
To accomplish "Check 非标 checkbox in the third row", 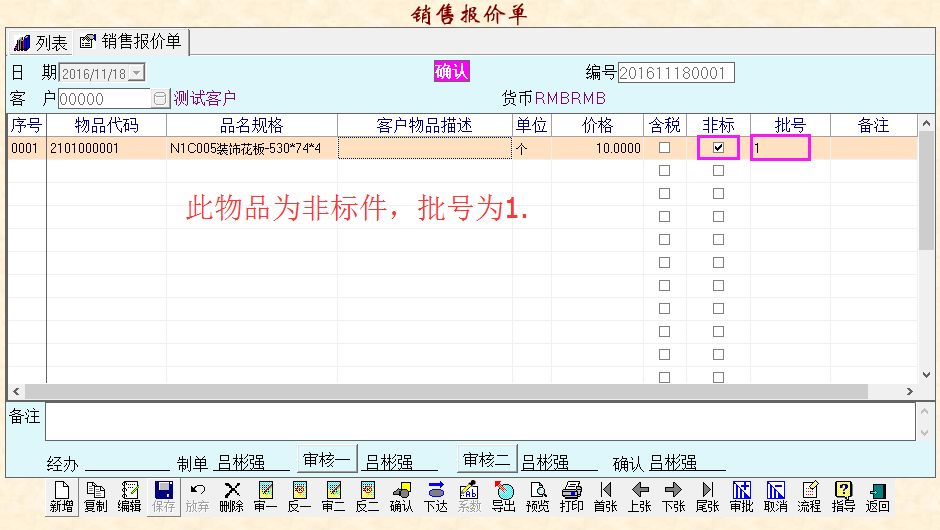I will 718,194.
